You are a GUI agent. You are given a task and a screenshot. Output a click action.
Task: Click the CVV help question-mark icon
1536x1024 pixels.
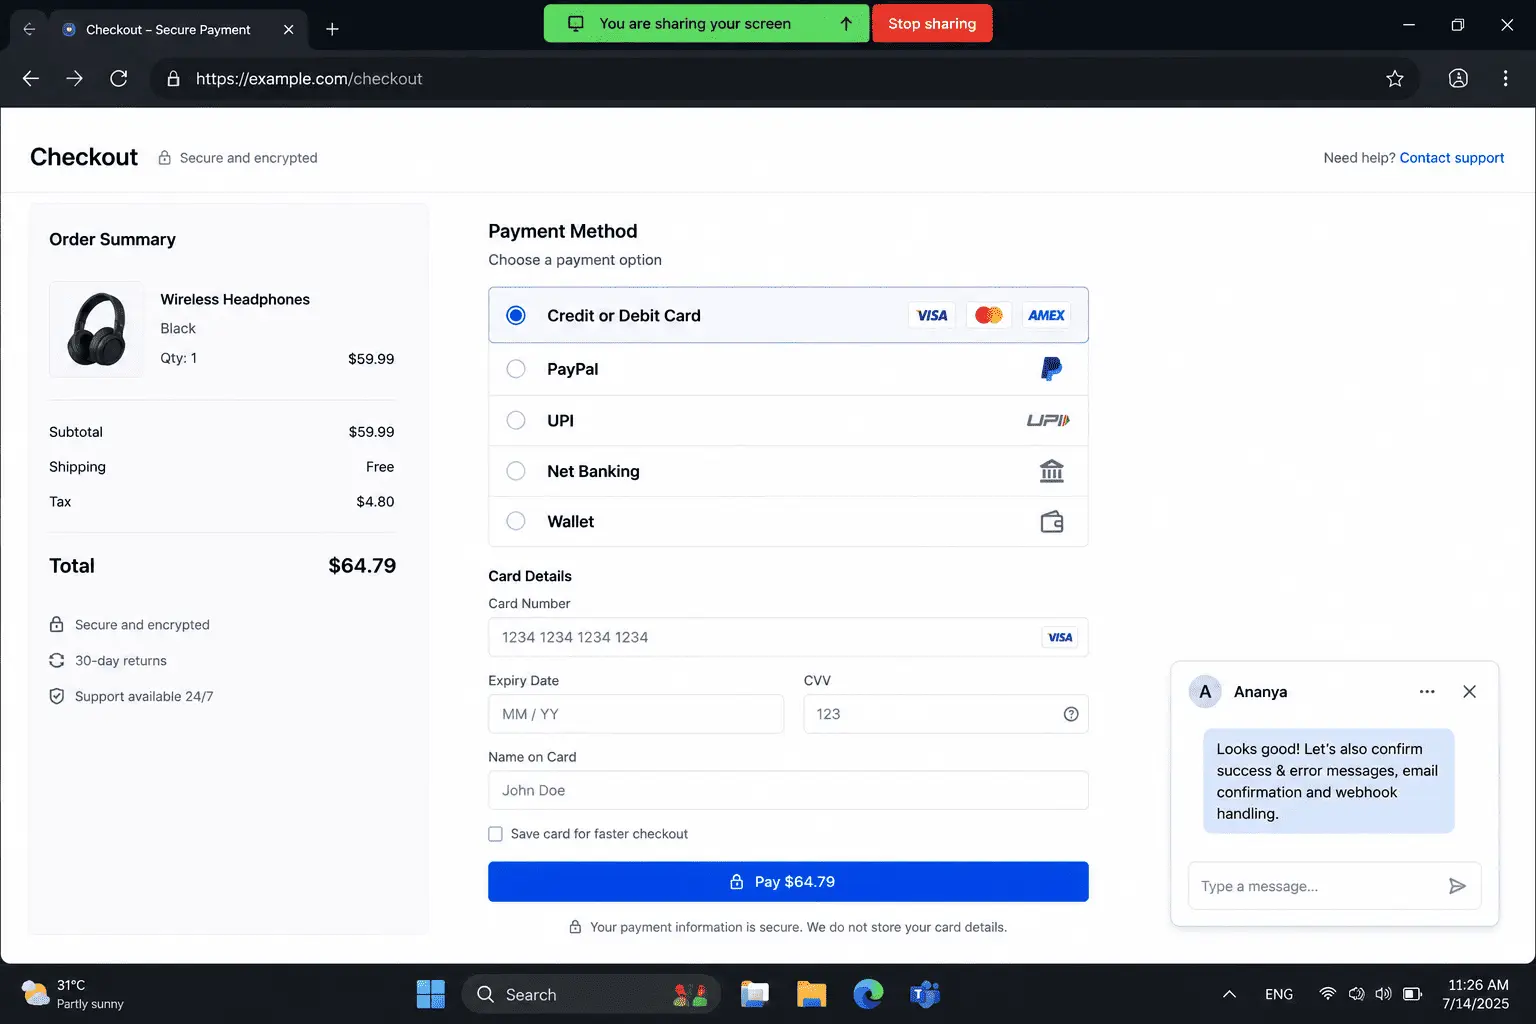click(x=1071, y=714)
